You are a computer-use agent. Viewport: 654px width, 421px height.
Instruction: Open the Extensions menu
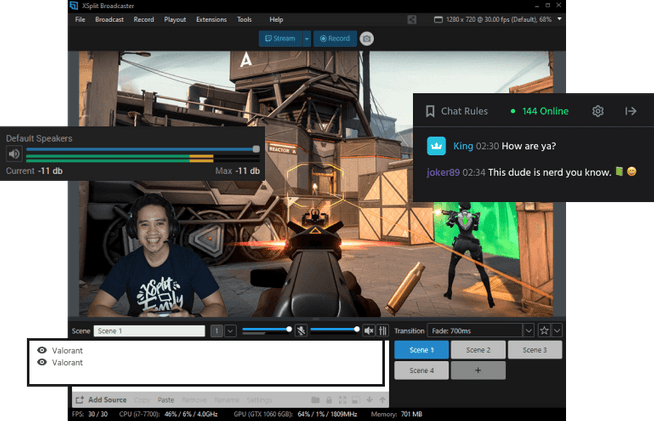pos(211,20)
